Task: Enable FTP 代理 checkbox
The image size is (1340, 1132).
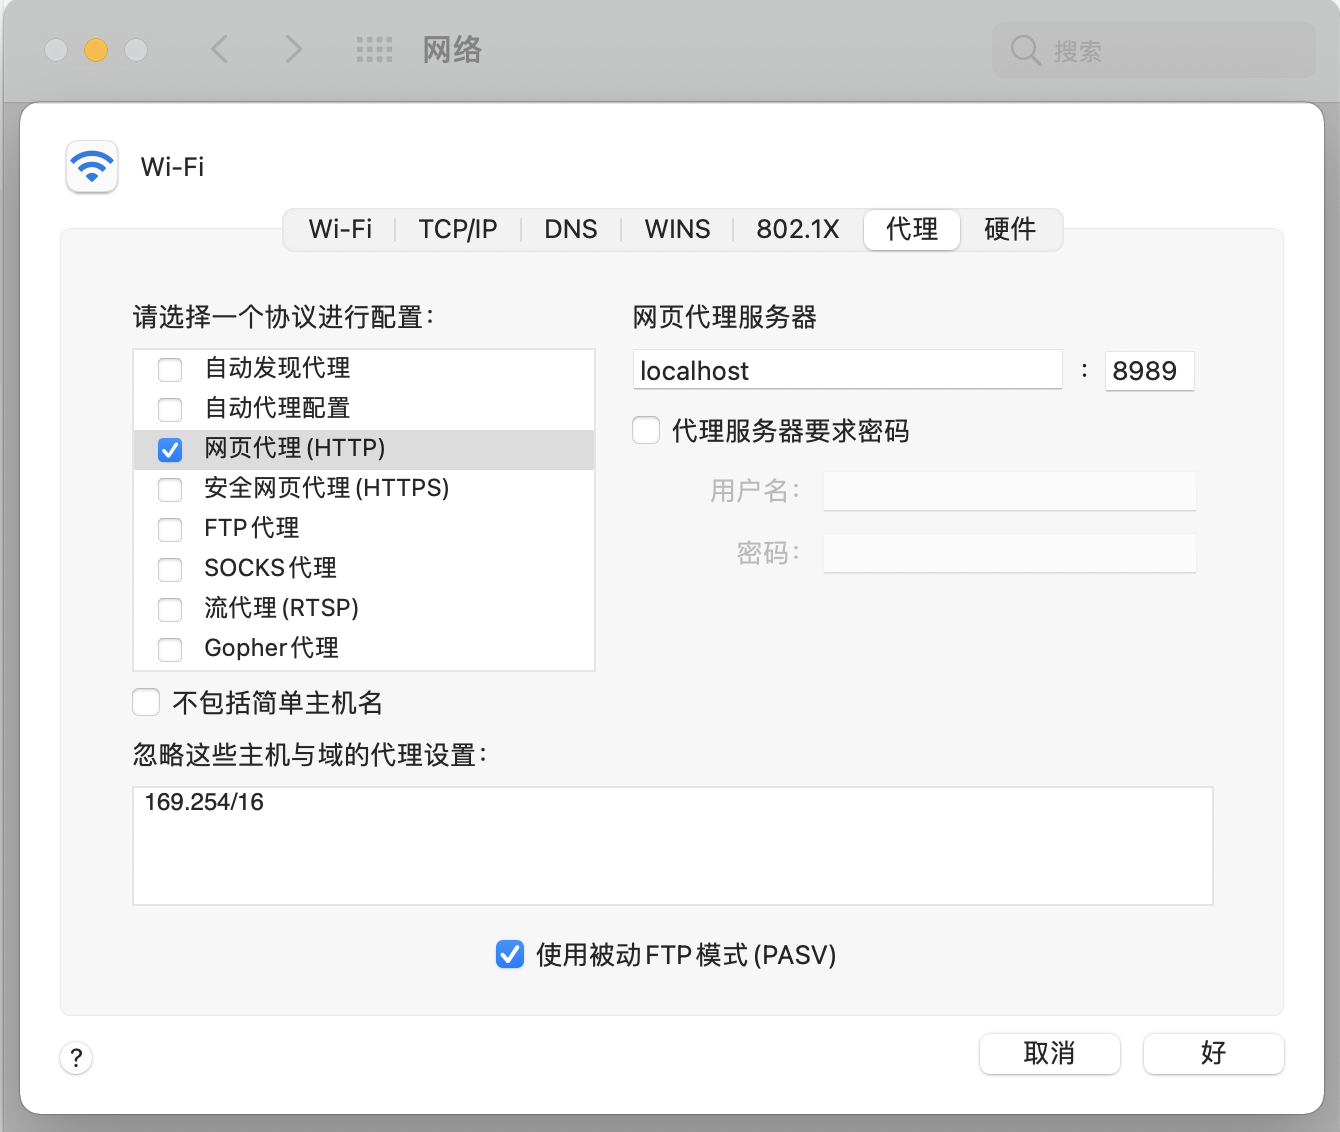Action: point(170,529)
